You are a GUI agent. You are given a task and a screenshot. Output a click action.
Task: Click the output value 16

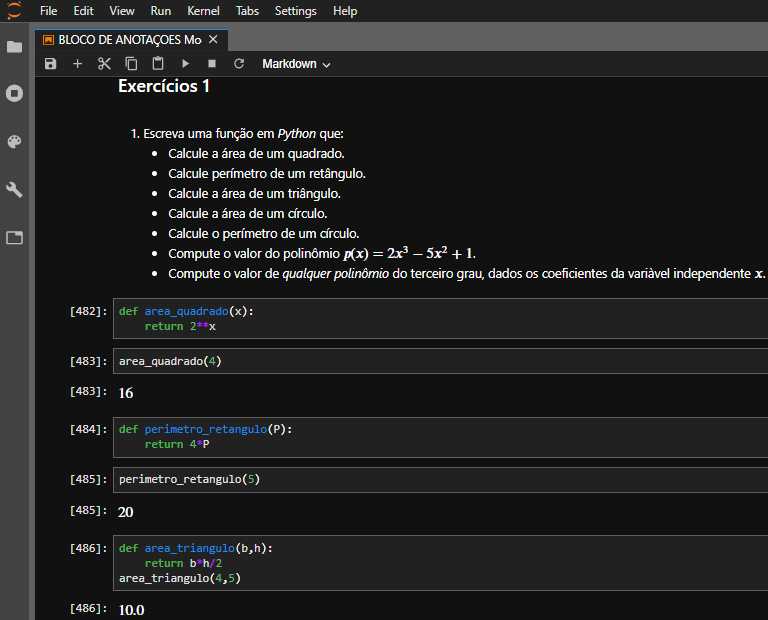coord(126,393)
